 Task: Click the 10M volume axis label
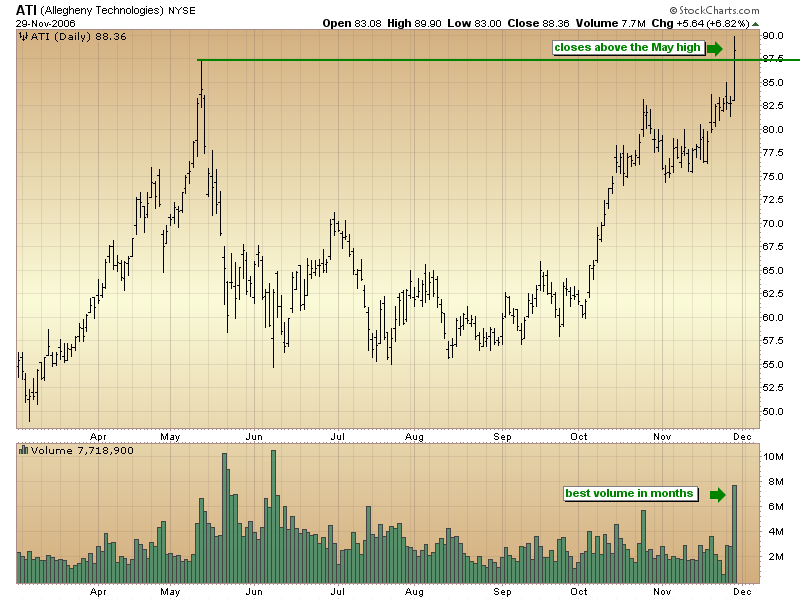pos(773,457)
